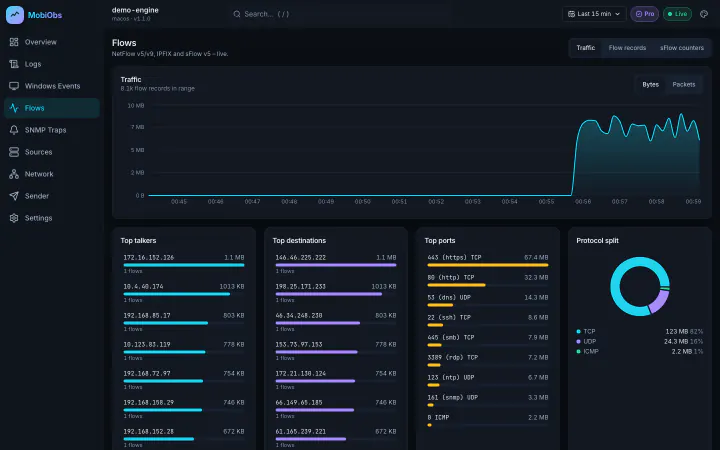Focus the Search input field
Screen dimensions: 720x450
pos(340,14)
